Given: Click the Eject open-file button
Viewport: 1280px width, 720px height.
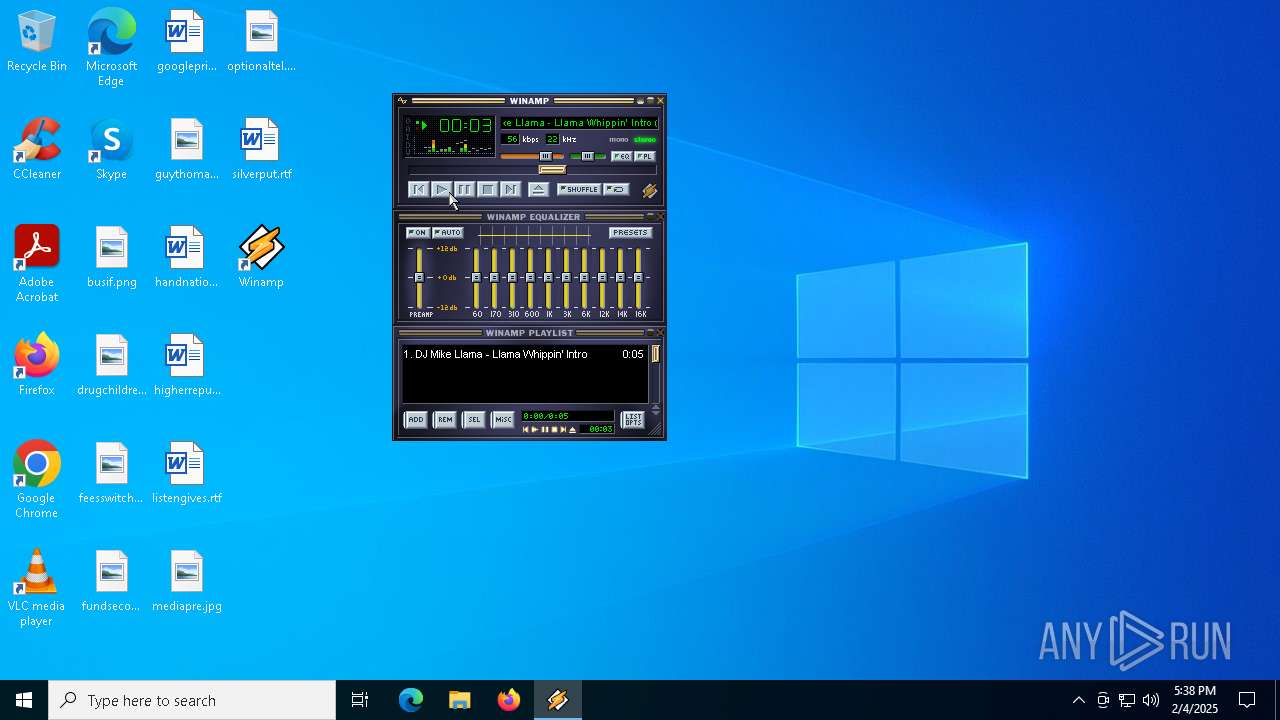Looking at the screenshot, I should tap(538, 189).
